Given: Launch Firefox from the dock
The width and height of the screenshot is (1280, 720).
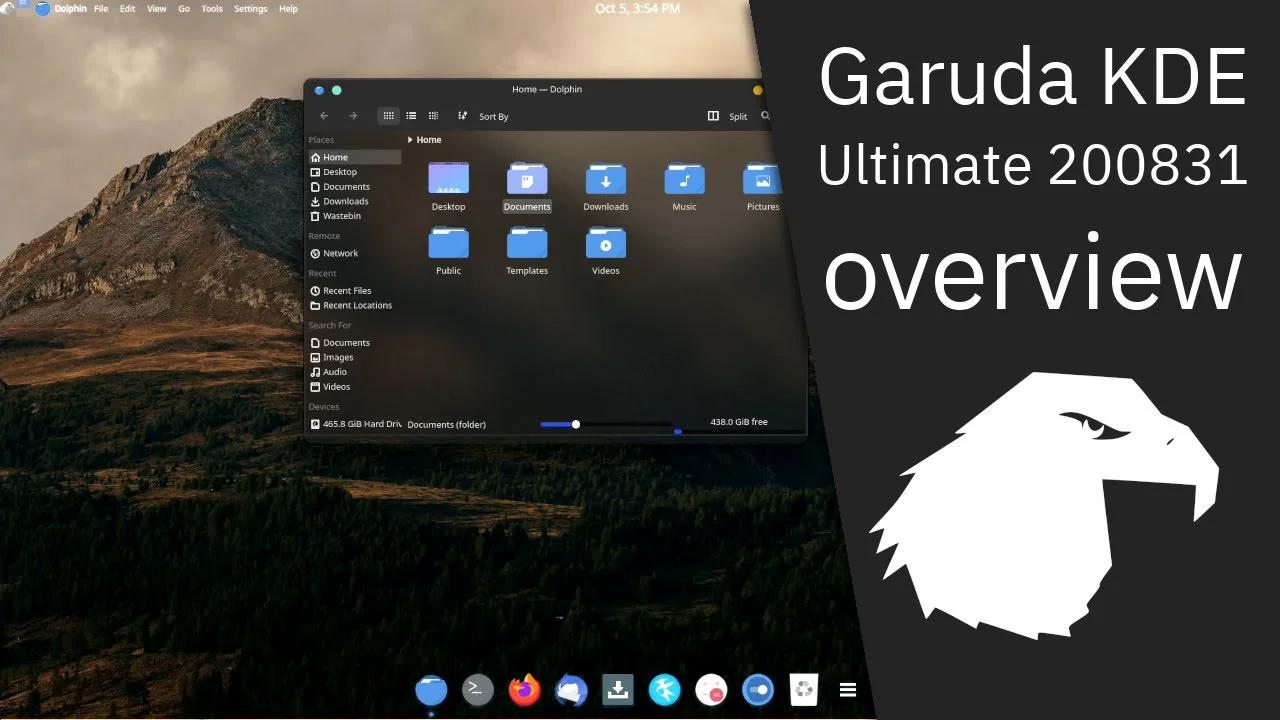Looking at the screenshot, I should [524, 689].
